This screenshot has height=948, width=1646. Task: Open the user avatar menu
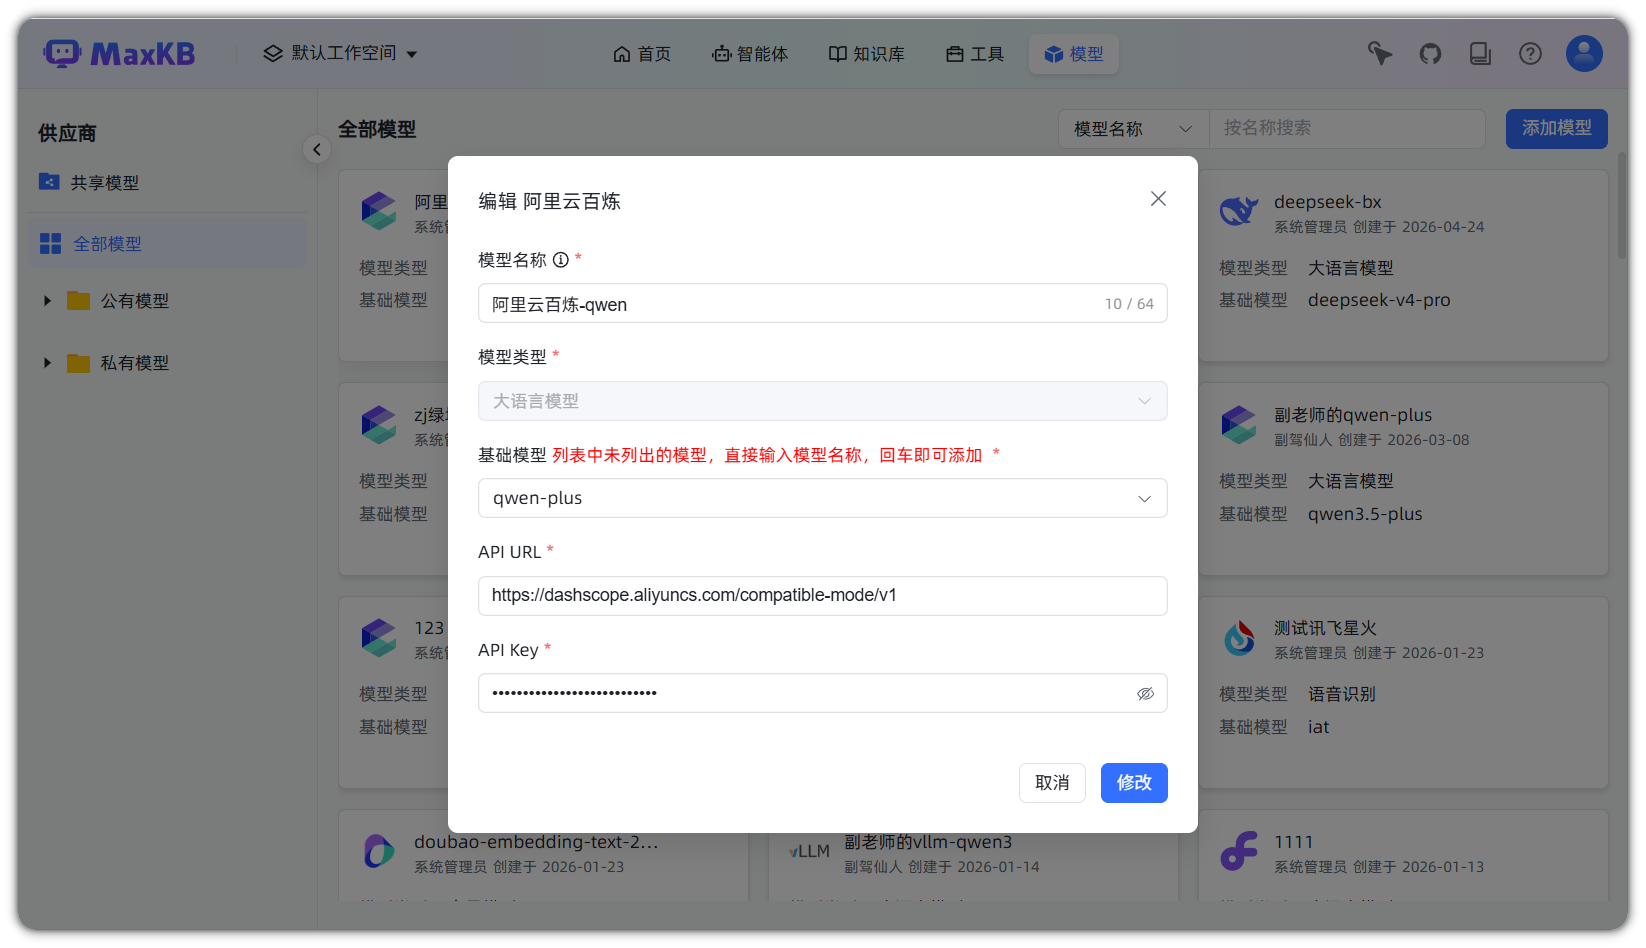tap(1584, 53)
